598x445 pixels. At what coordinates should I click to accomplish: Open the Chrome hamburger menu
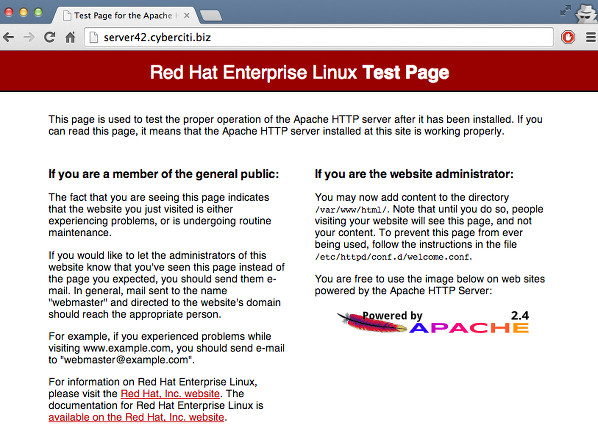[x=590, y=37]
